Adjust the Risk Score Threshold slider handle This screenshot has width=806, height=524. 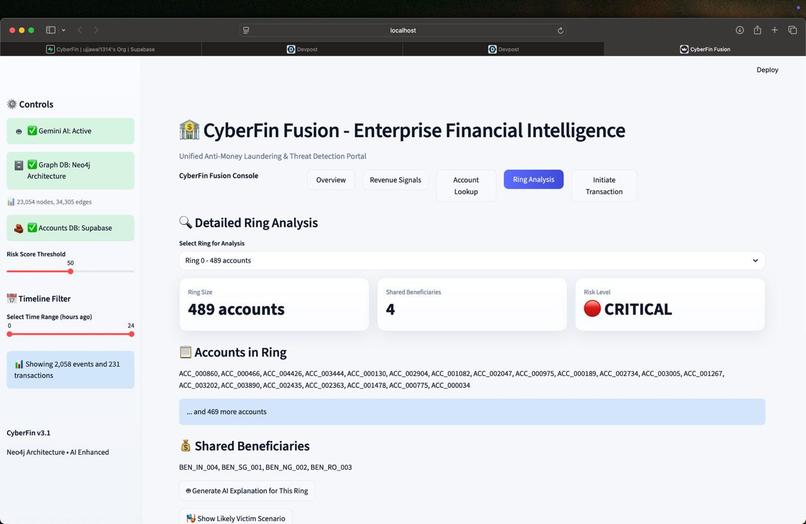(70, 272)
